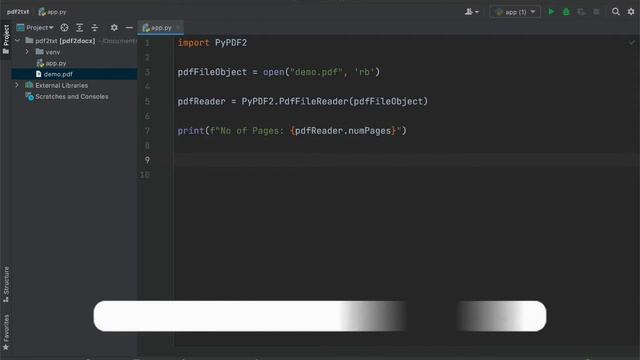
Task: Select Scratches and Consoles item
Action: (x=67, y=97)
